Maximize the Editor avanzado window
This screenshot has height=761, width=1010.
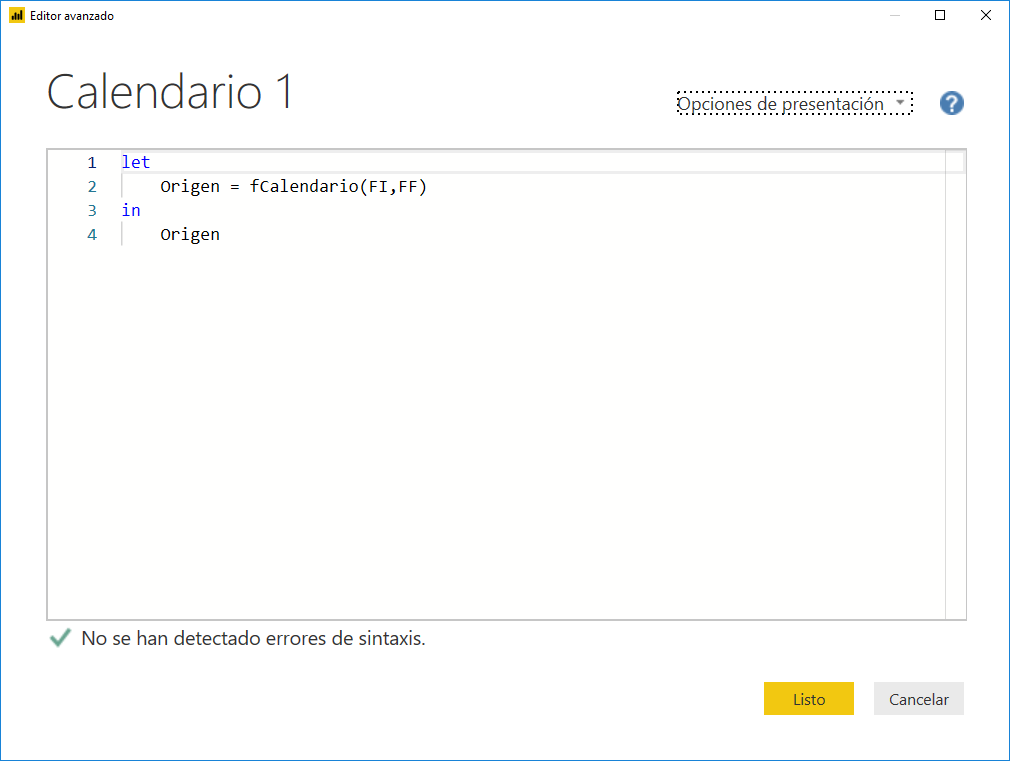(x=938, y=15)
